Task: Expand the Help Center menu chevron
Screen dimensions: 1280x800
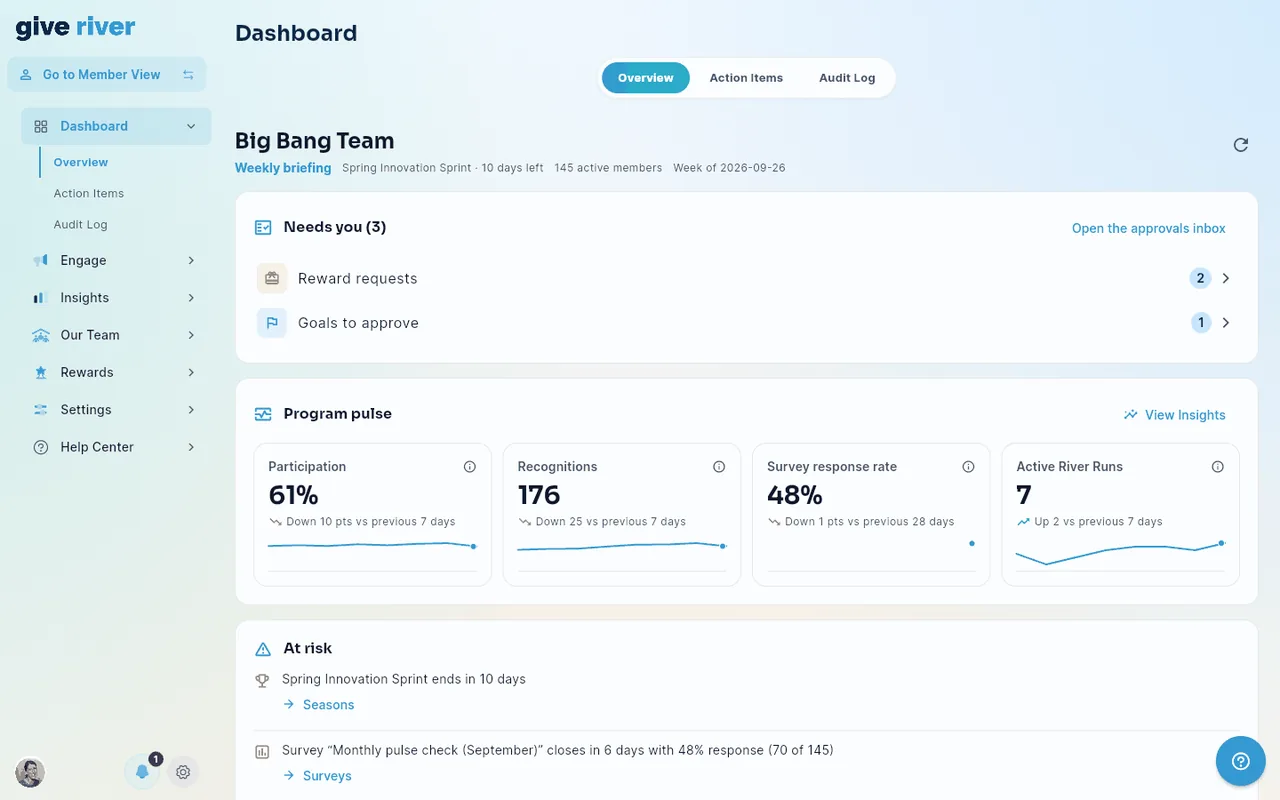Action: (x=191, y=447)
